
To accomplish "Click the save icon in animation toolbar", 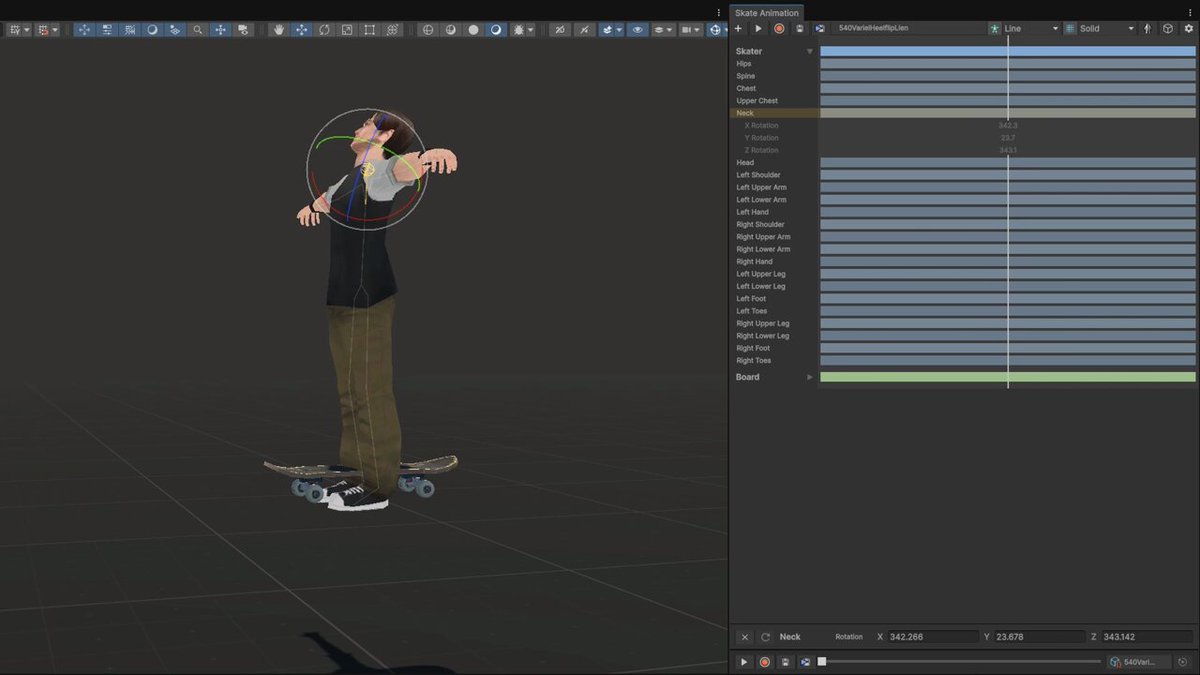I will pos(799,29).
